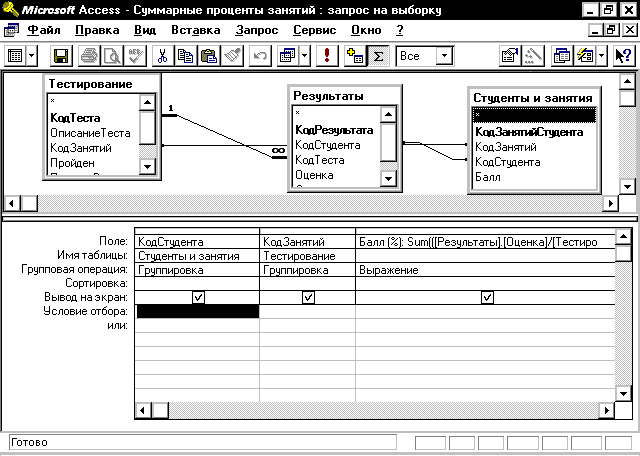The width and height of the screenshot is (640, 456).
Task: Open the Правка menu
Action: click(97, 30)
